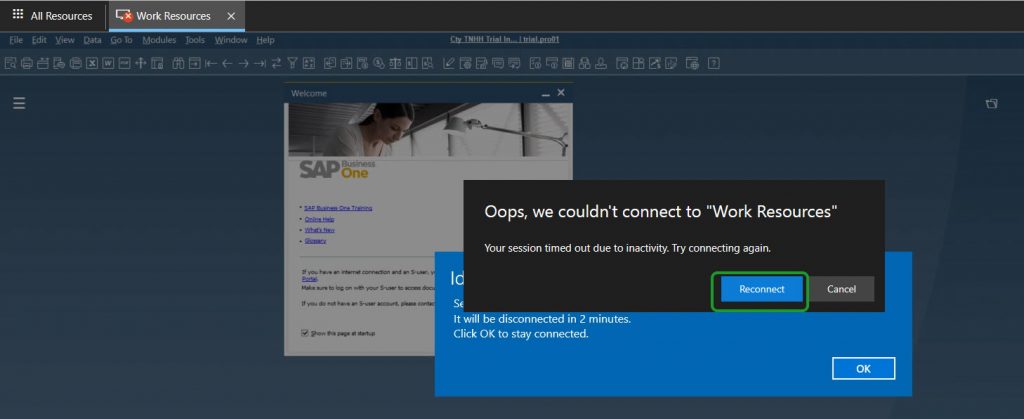Open the Tools menu
Screen dimensions: 1024x419
195,40
